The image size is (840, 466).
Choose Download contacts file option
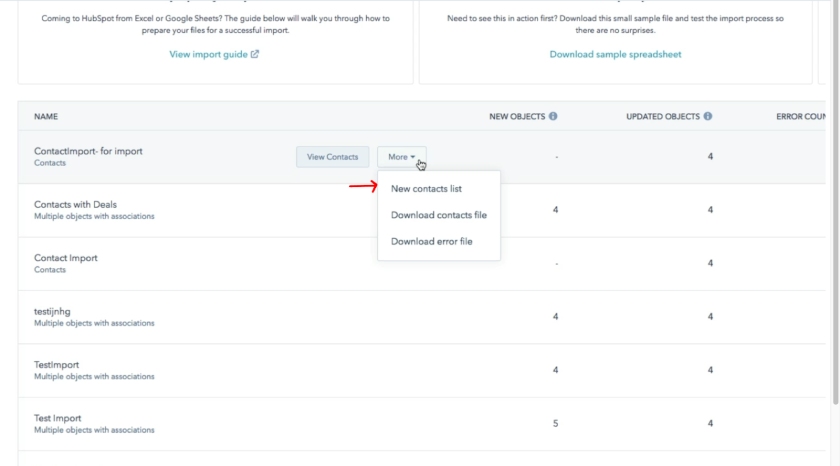[438, 215]
